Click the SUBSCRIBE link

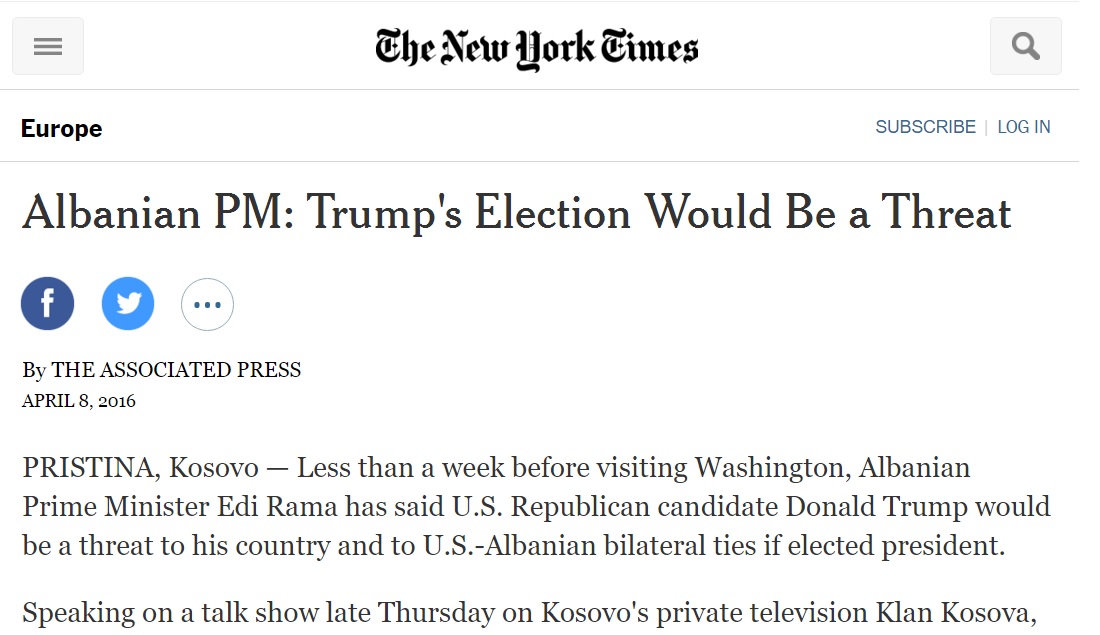tap(925, 127)
